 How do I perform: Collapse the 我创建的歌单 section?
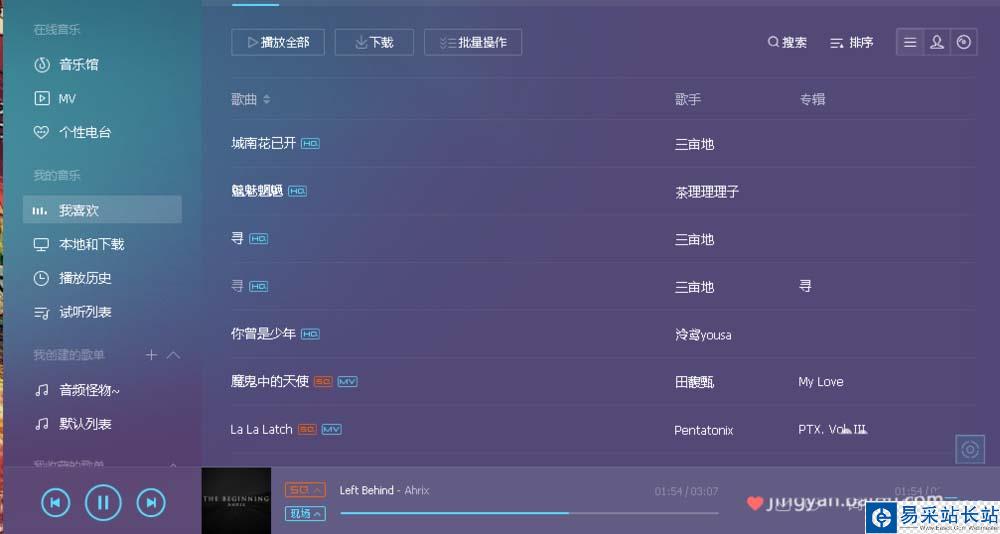tap(173, 355)
